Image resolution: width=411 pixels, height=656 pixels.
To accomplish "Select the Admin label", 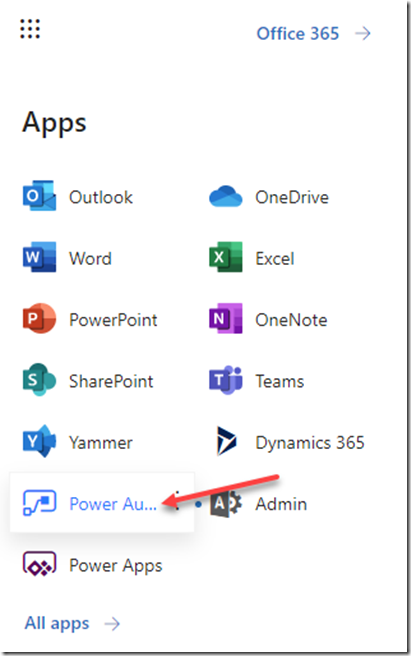I will [x=281, y=504].
